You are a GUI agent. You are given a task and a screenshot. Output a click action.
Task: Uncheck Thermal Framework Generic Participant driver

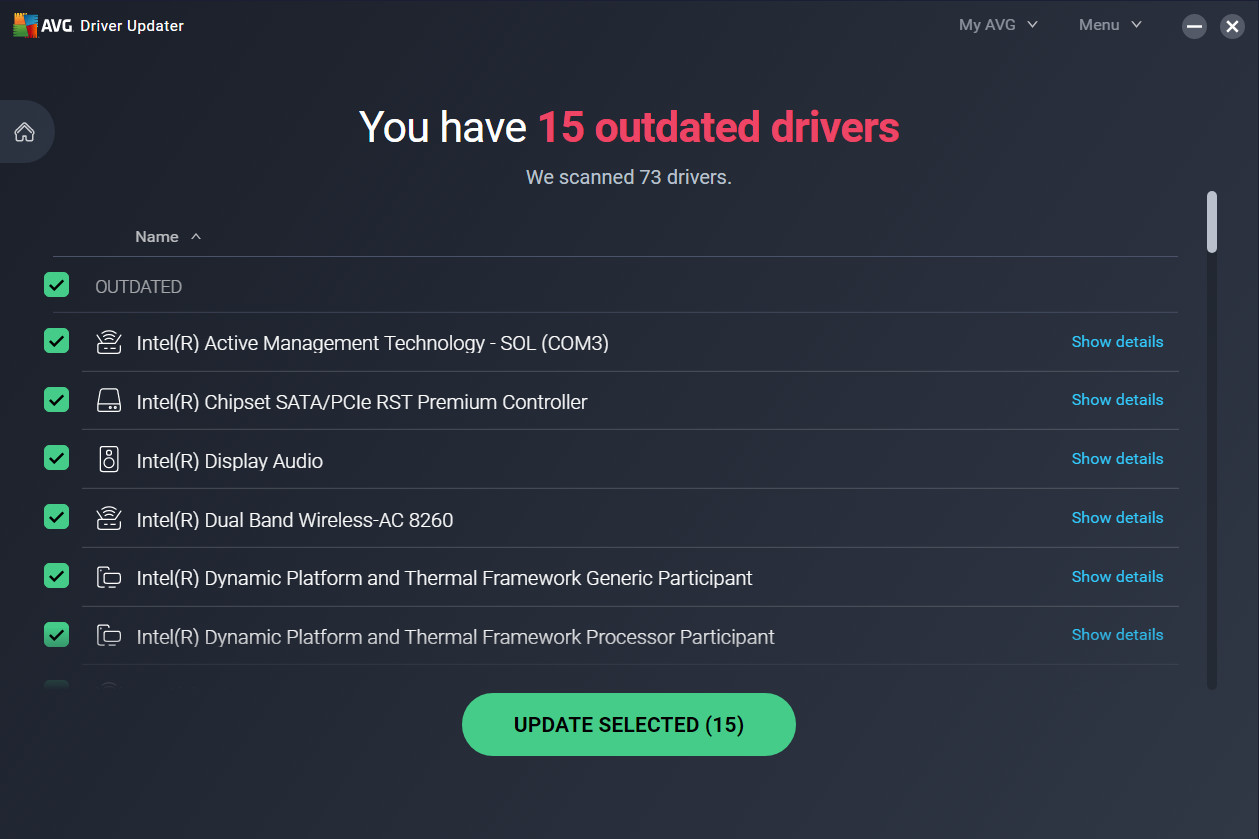56,576
